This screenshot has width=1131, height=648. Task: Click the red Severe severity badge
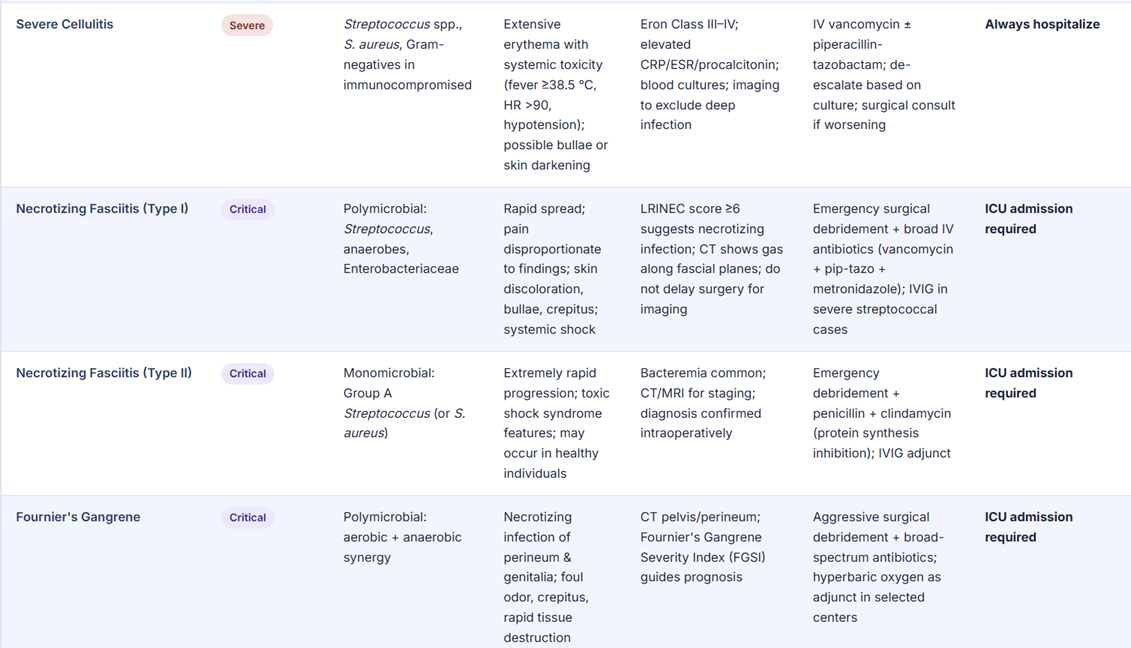tap(247, 25)
